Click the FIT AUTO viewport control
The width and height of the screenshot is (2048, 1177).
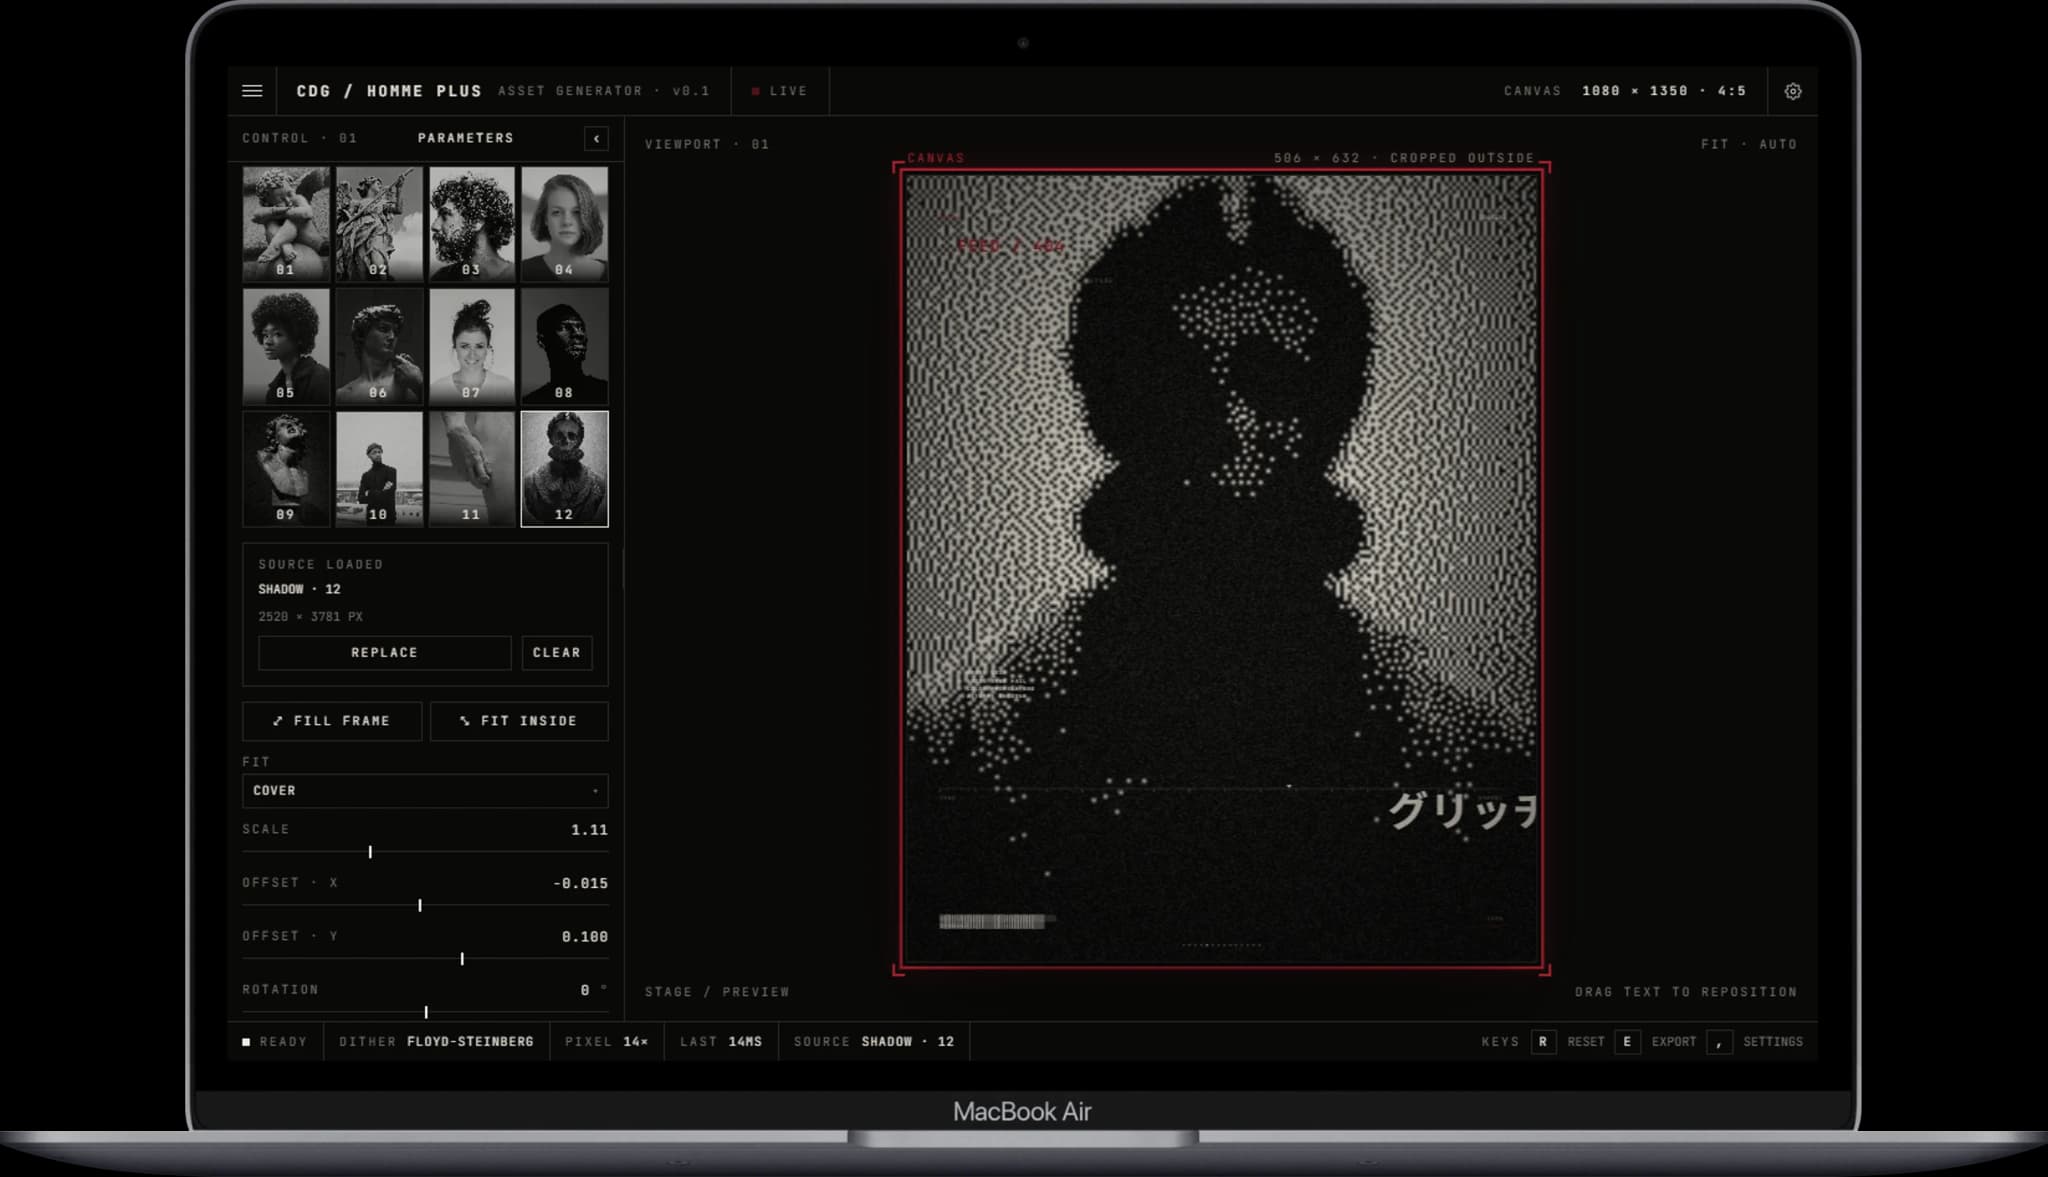click(1748, 145)
